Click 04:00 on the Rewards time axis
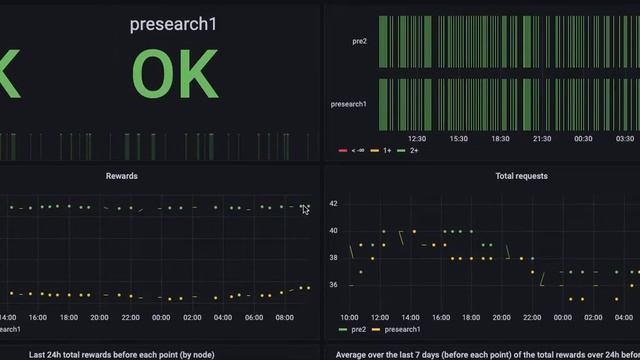 point(223,317)
